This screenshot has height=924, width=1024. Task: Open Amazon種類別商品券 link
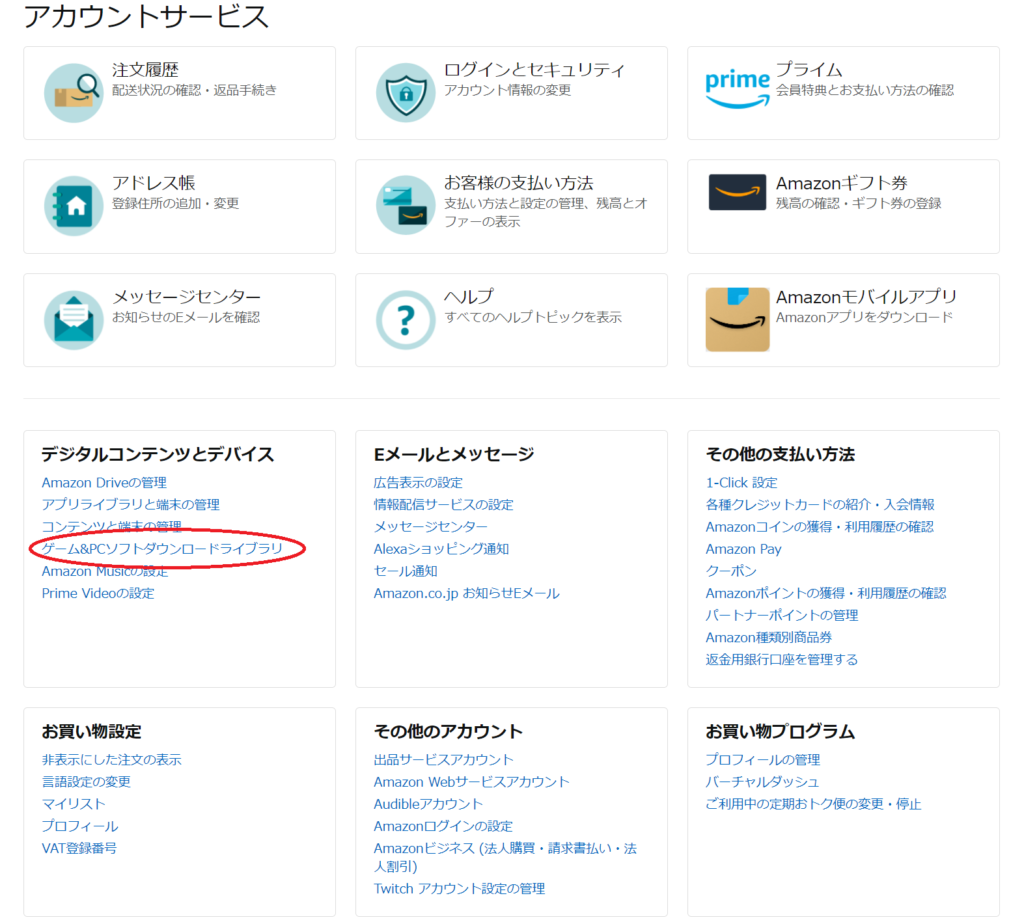click(769, 637)
